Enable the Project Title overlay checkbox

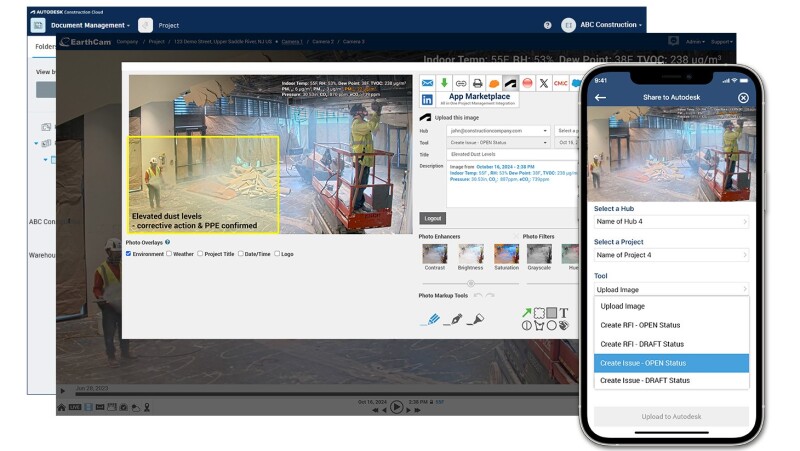(200, 254)
